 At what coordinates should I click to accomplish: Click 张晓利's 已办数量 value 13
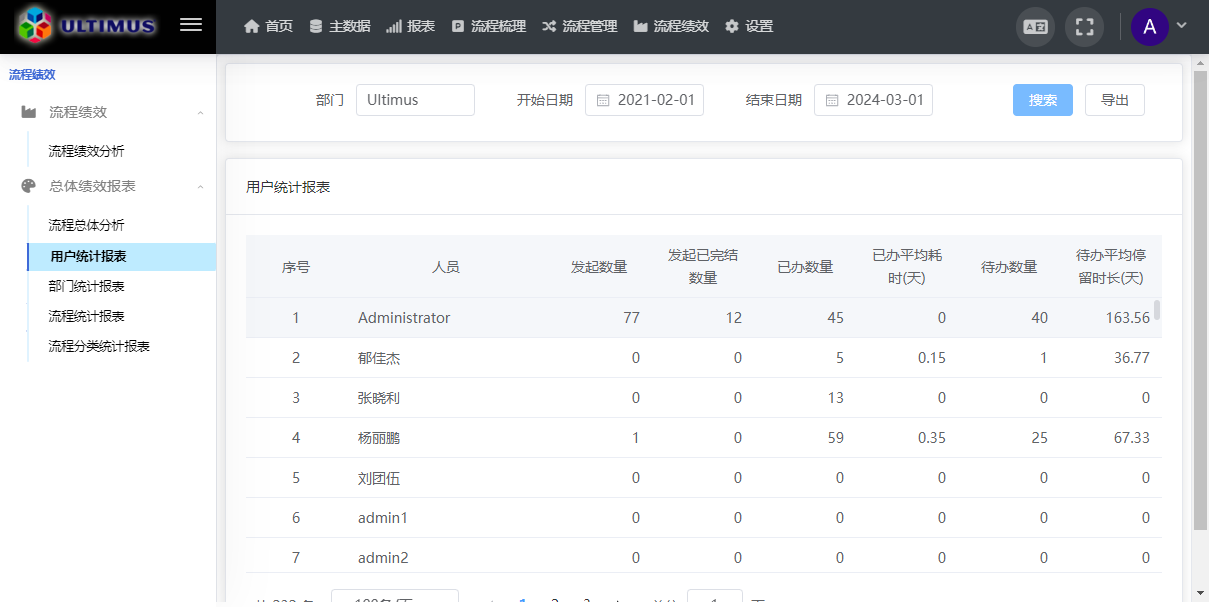pos(835,398)
